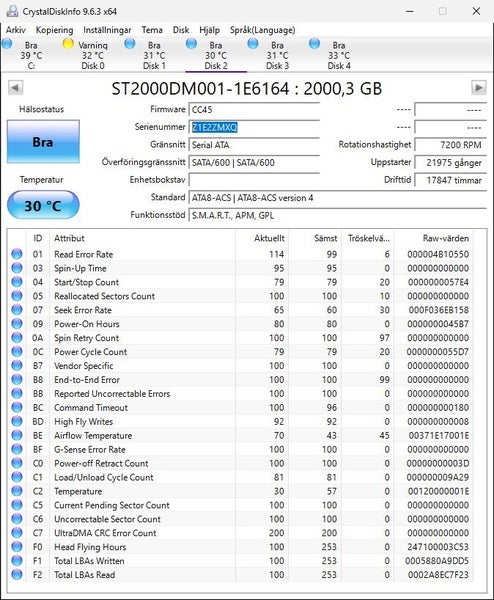Select the yellow Varning Disk 0 icon
The width and height of the screenshot is (494, 600).
click(68, 44)
